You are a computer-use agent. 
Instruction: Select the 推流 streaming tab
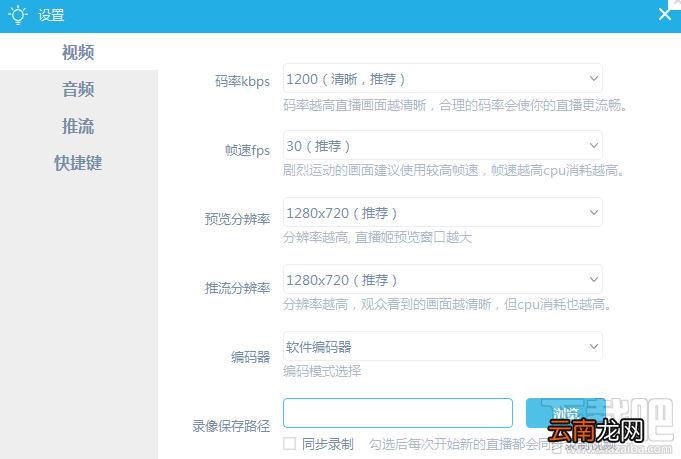(78, 126)
